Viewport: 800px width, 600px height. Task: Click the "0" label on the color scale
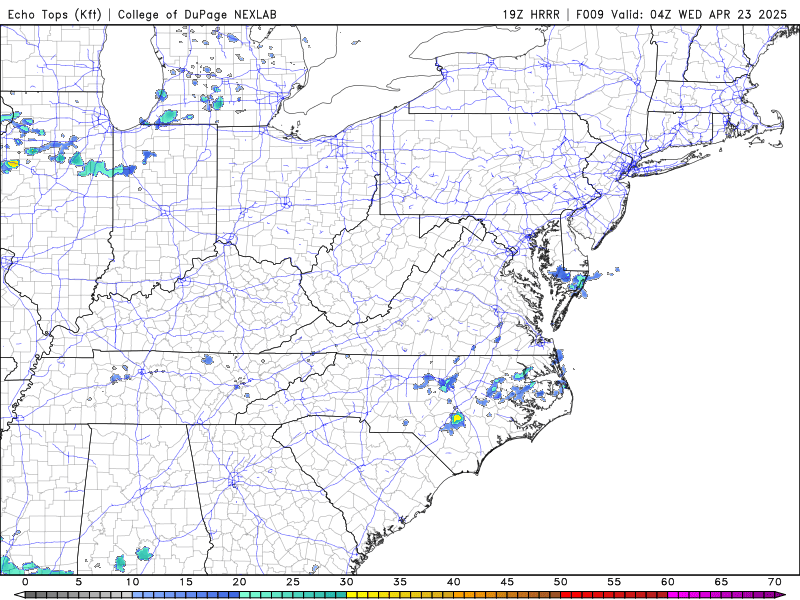25,582
